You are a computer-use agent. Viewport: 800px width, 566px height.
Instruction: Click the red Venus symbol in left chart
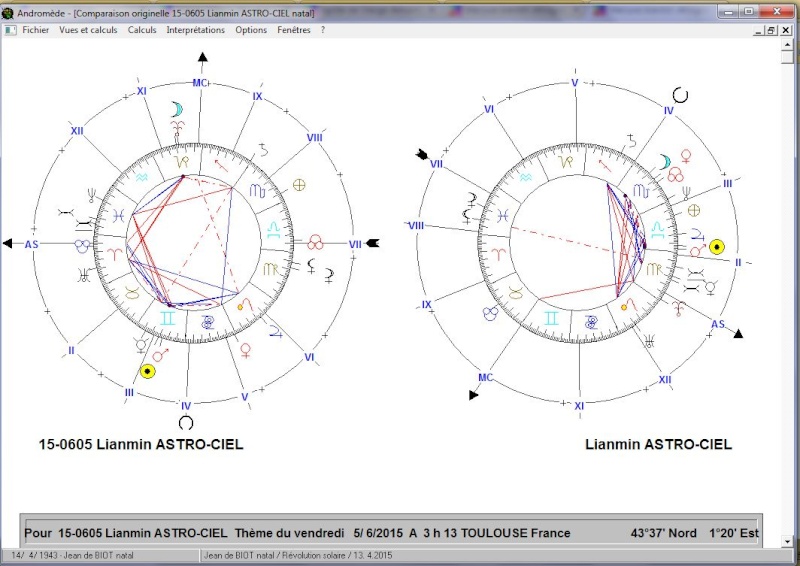(245, 350)
